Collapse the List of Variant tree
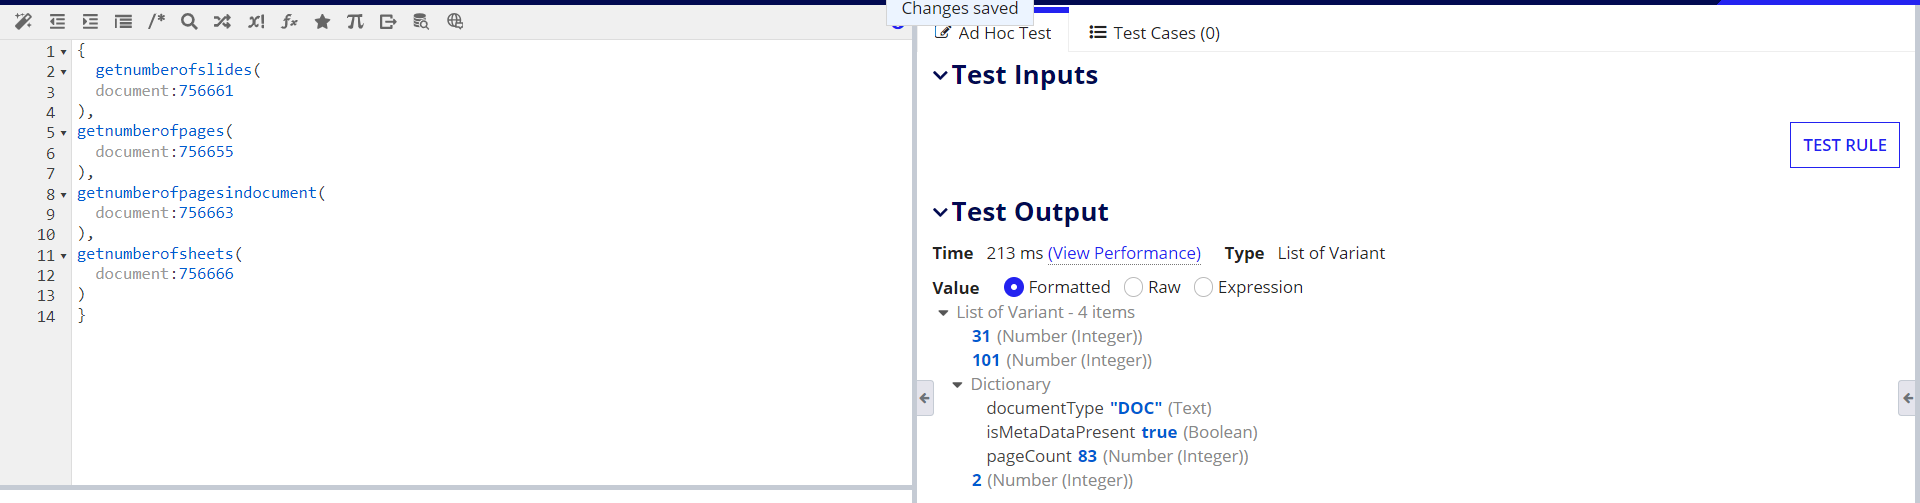1920x503 pixels. [943, 313]
